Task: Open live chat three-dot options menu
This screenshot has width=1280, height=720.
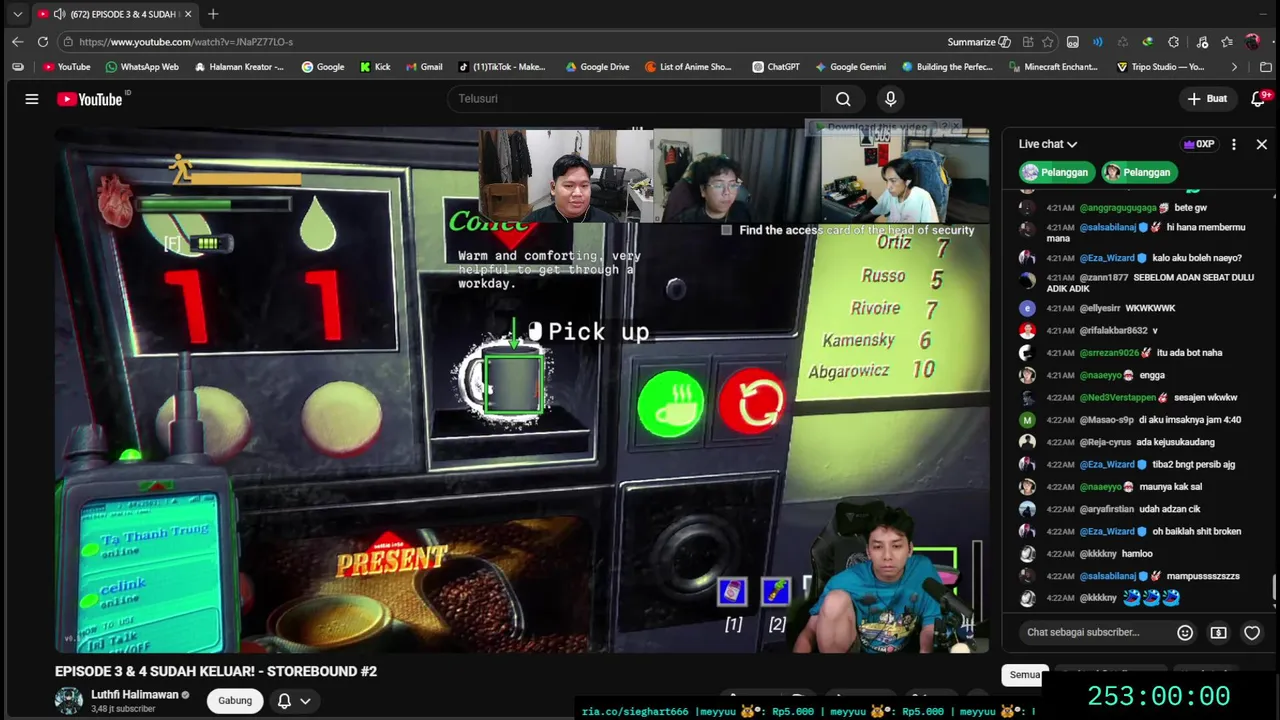Action: coord(1233,144)
